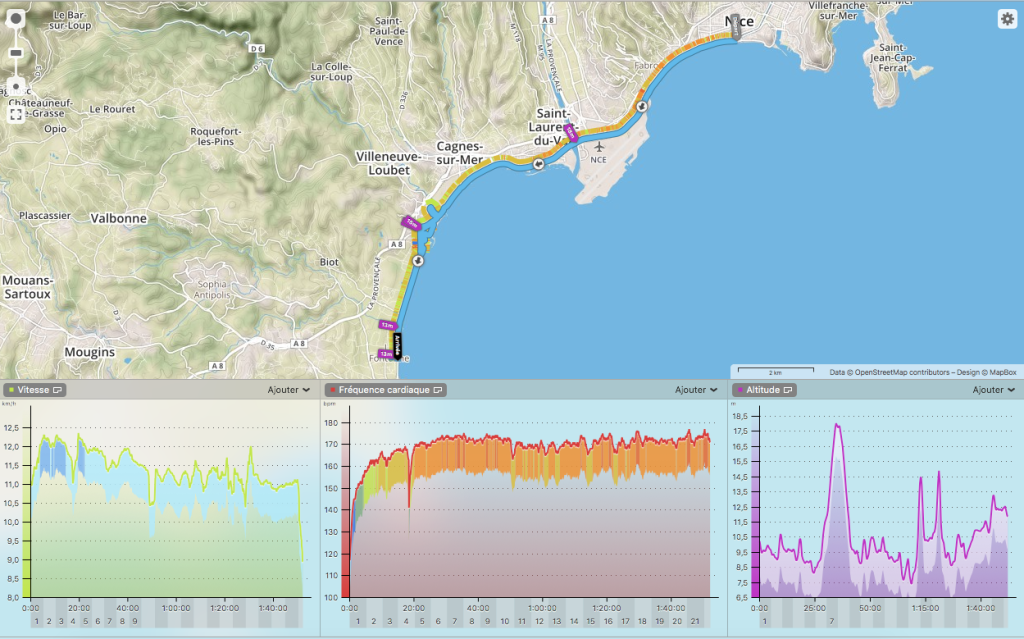Viewport: 1024px width, 639px height.
Task: Select the Altitude chart label
Action: tap(764, 390)
